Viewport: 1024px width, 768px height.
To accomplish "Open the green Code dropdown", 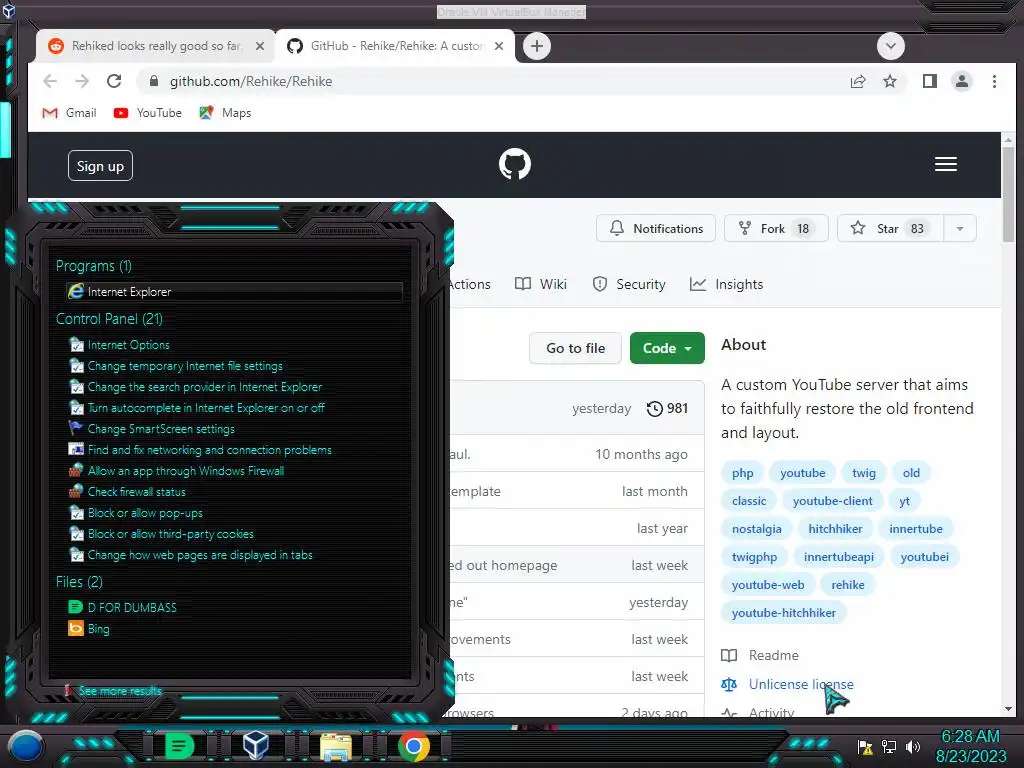I will pos(667,348).
